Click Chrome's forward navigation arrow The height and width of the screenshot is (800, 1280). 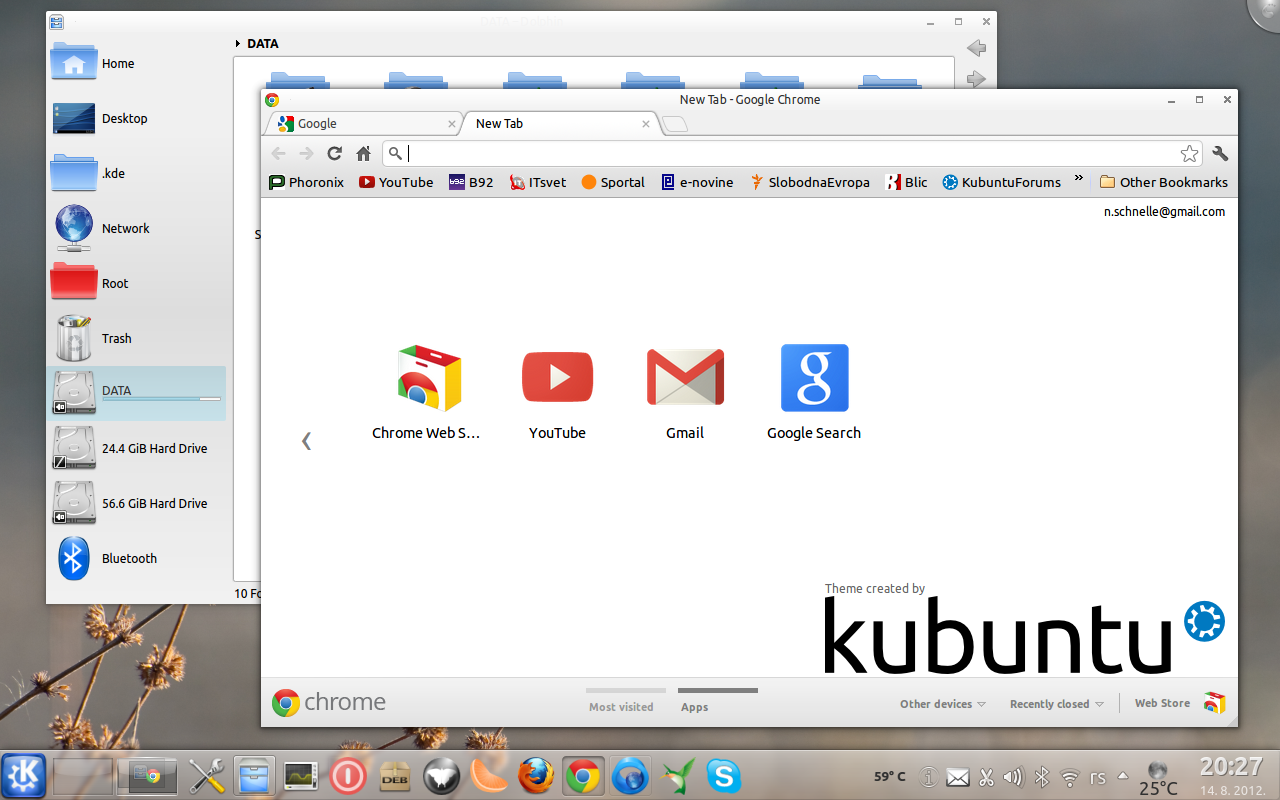(x=306, y=153)
